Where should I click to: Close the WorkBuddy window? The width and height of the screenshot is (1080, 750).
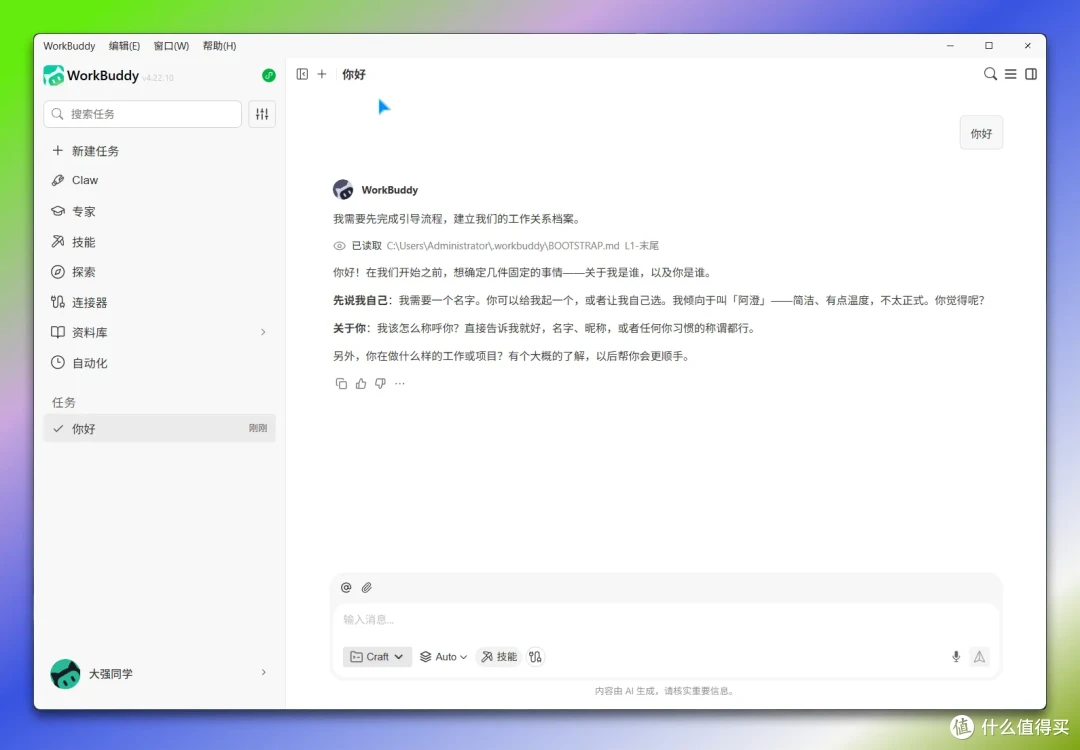pyautogui.click(x=1027, y=45)
